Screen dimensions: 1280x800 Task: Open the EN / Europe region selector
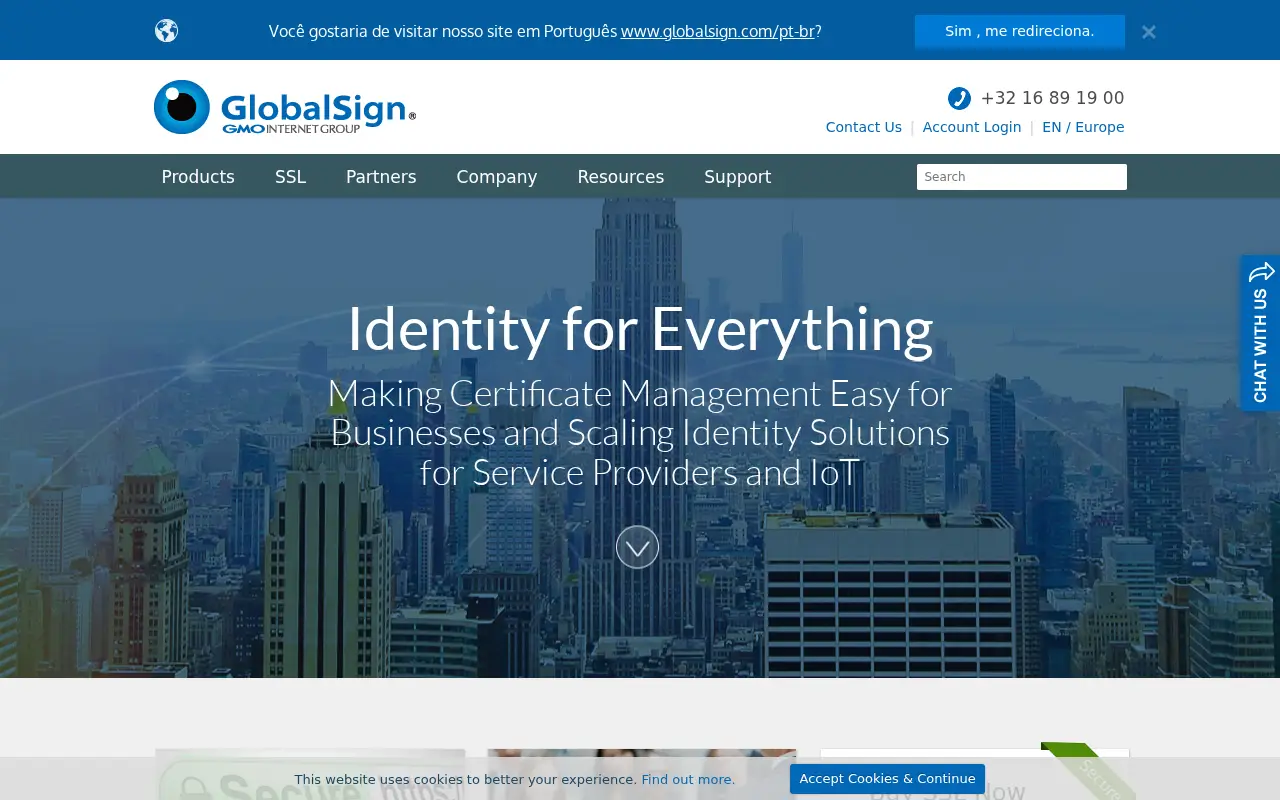point(1083,127)
